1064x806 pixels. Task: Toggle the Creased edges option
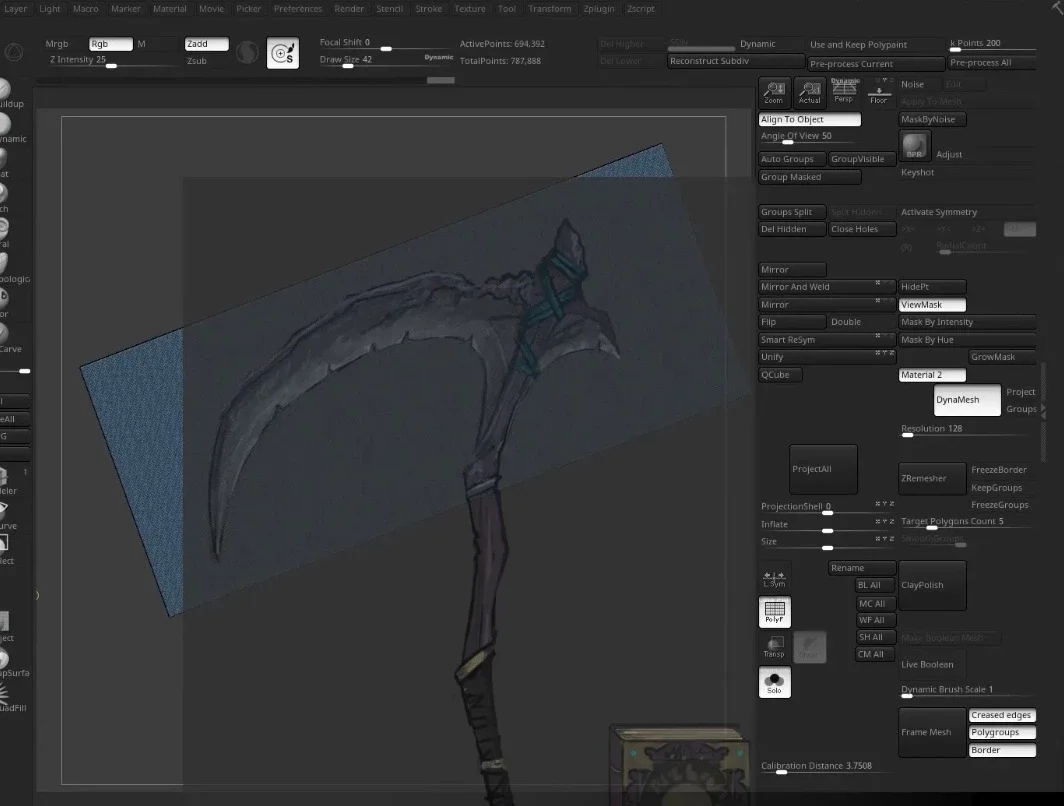pos(1002,715)
